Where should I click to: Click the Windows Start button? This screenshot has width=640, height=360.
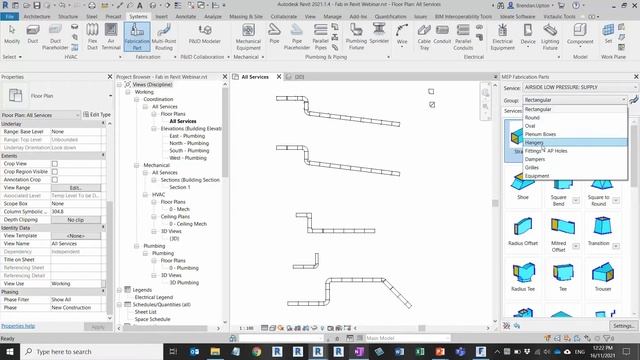click(10, 351)
